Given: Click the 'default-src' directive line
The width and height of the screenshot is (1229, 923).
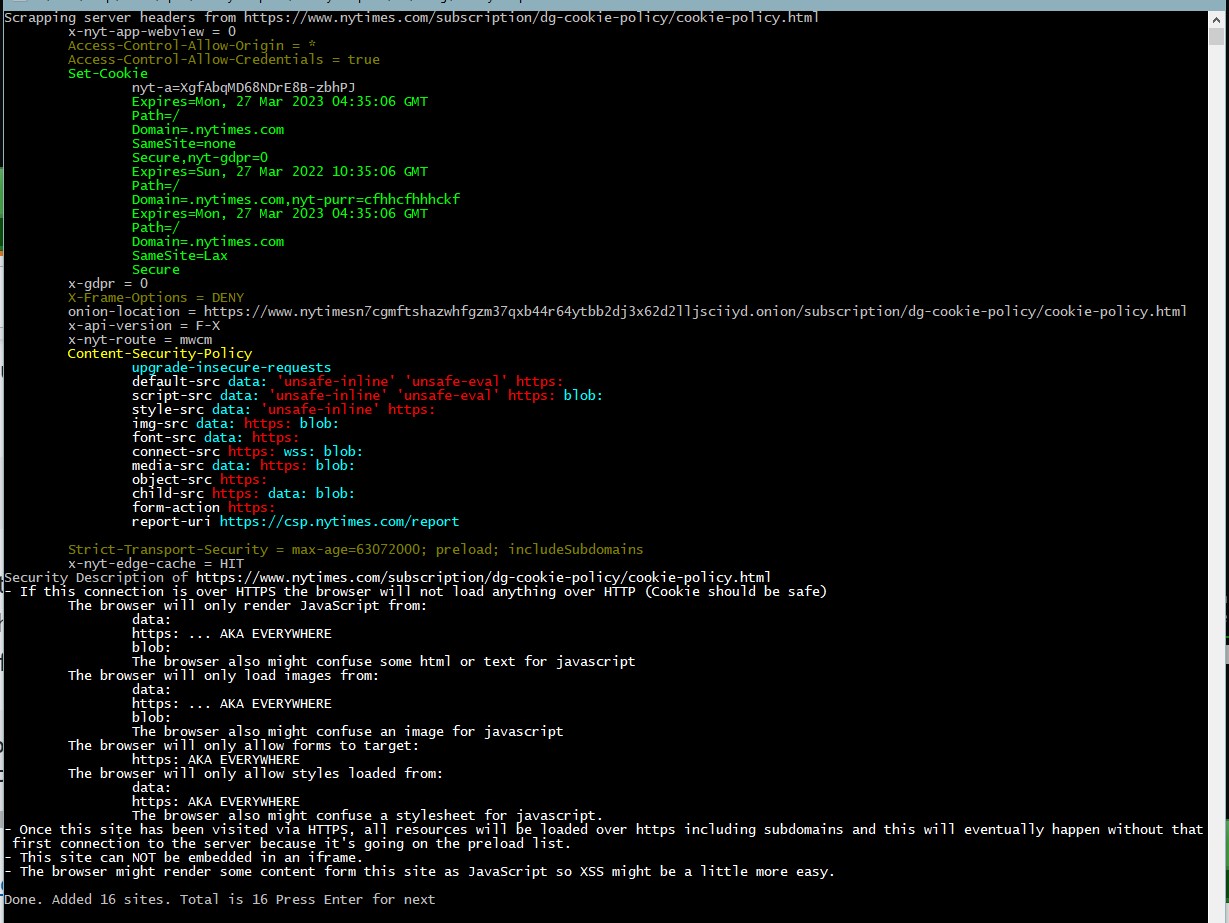Looking at the screenshot, I should [348, 381].
